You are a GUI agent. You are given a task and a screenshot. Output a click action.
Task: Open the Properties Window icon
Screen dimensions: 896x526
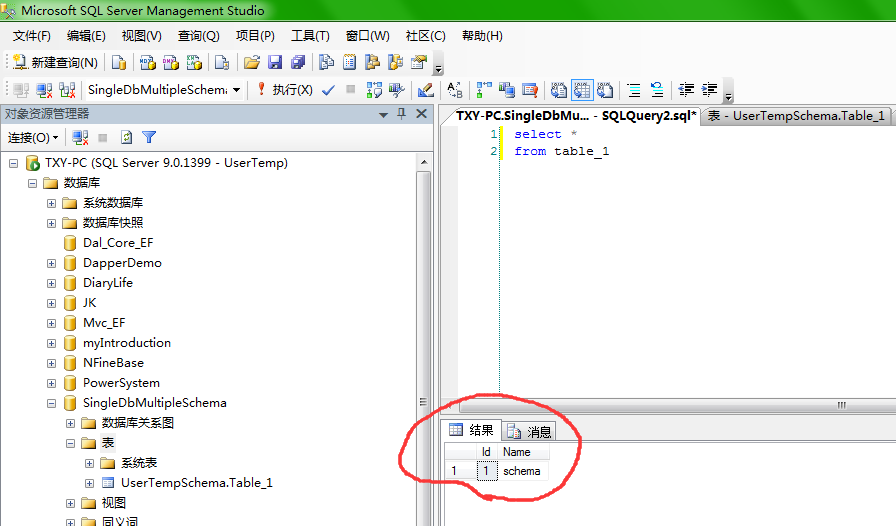click(x=419, y=62)
